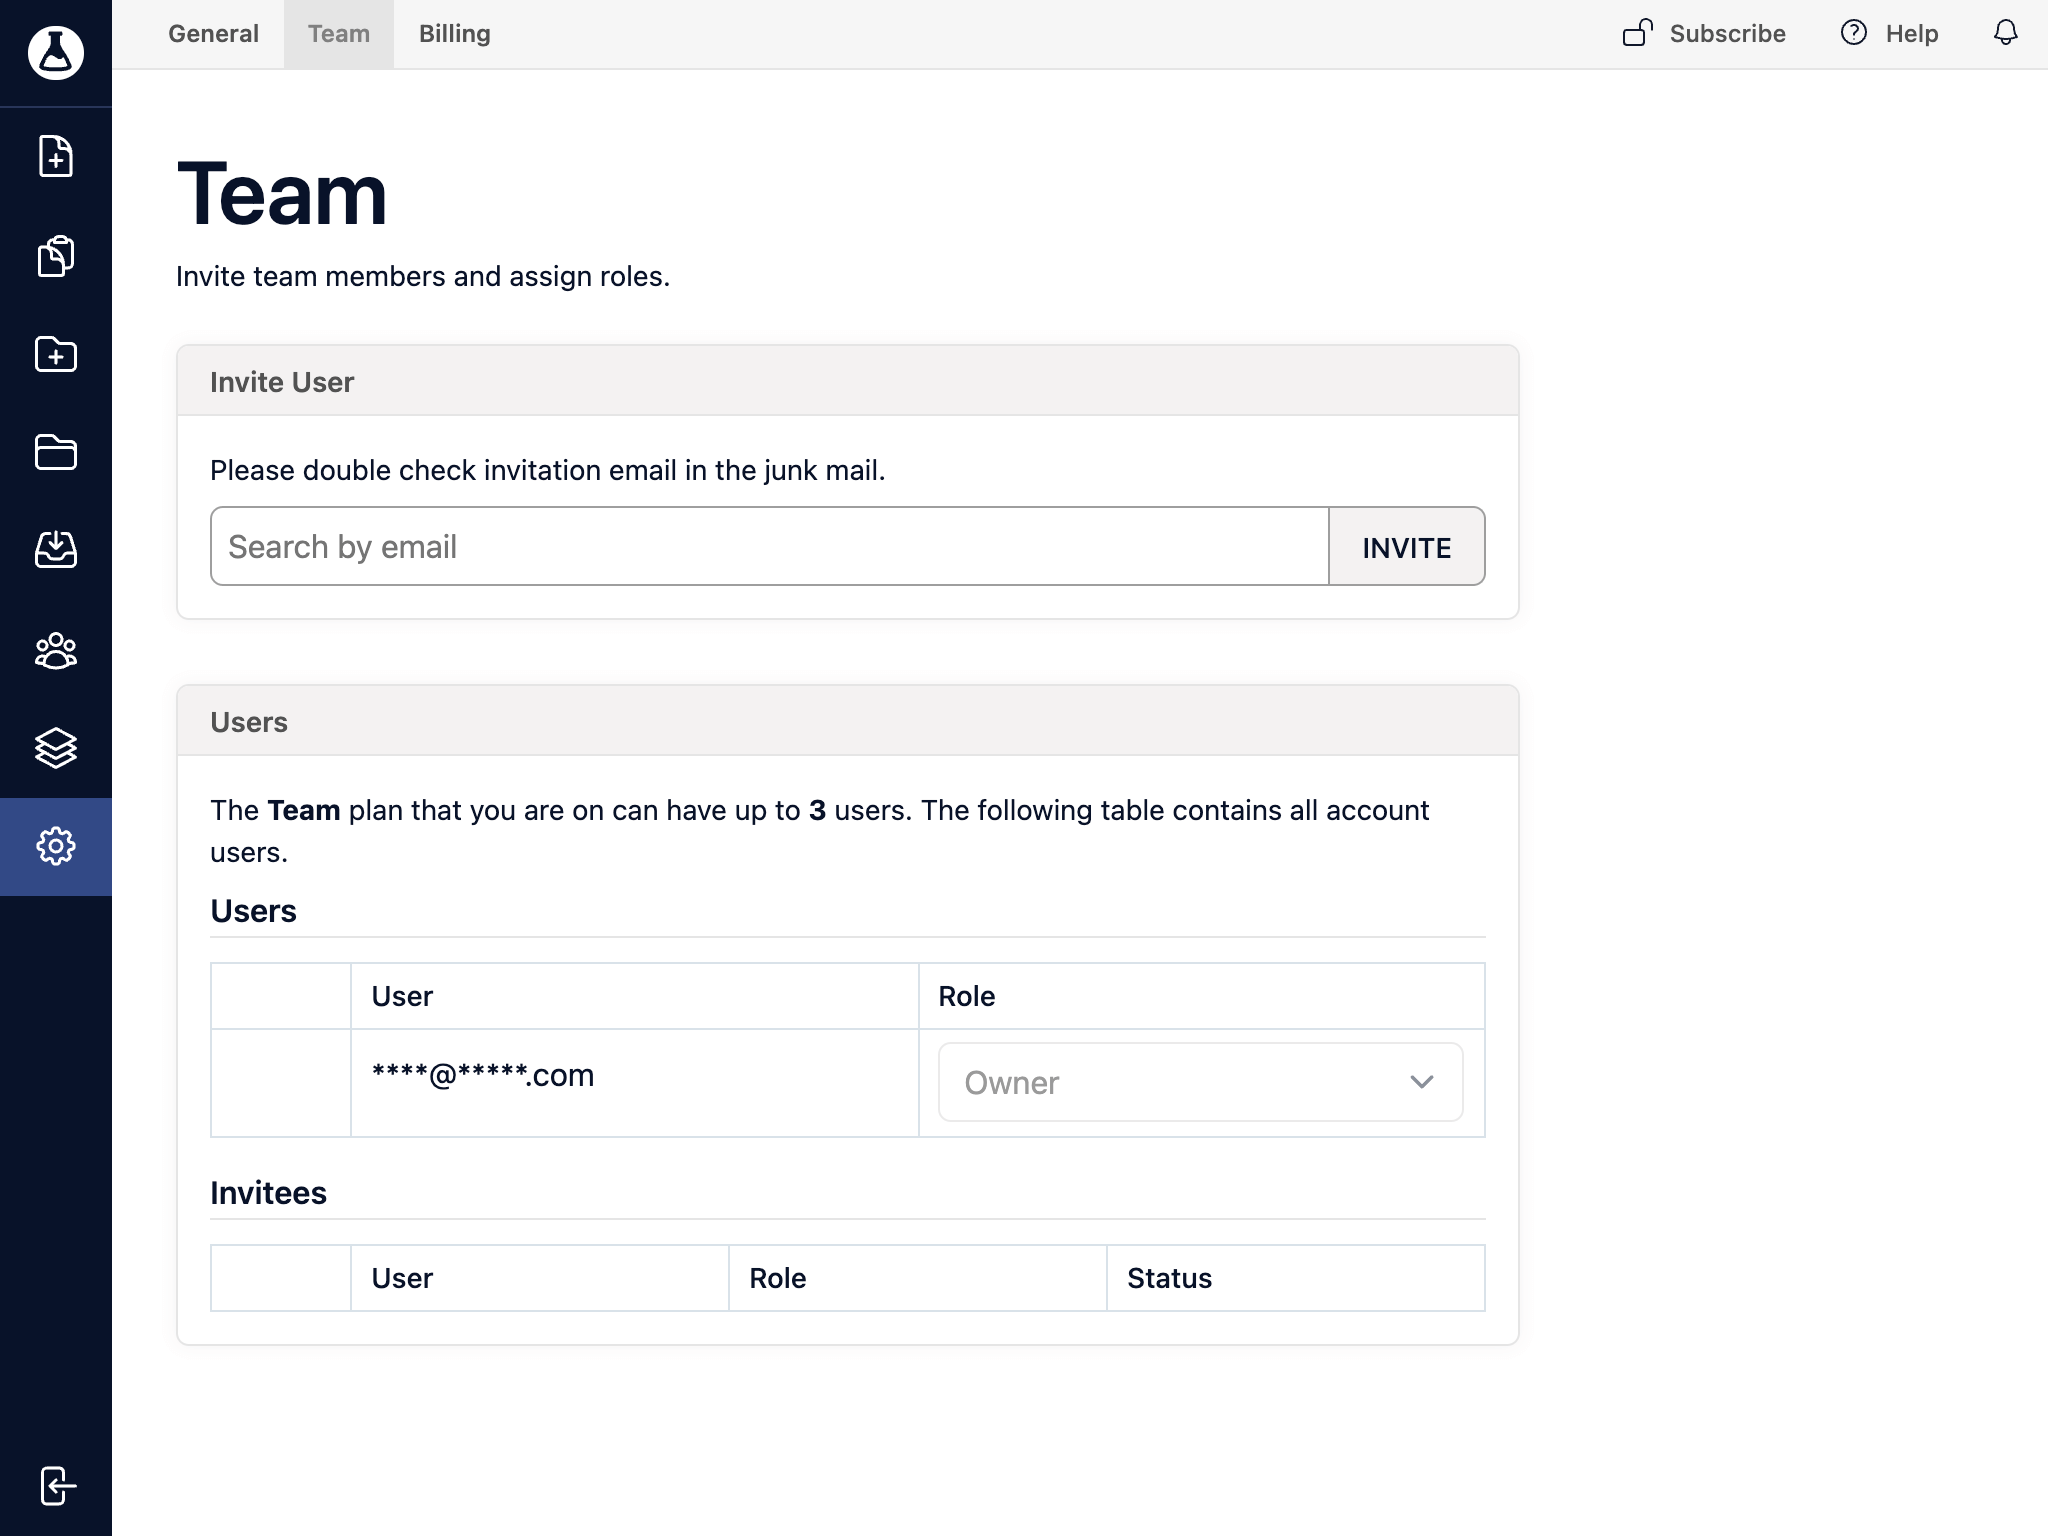This screenshot has width=2048, height=1536.
Task: Click the add folder icon in sidebar
Action: [56, 355]
